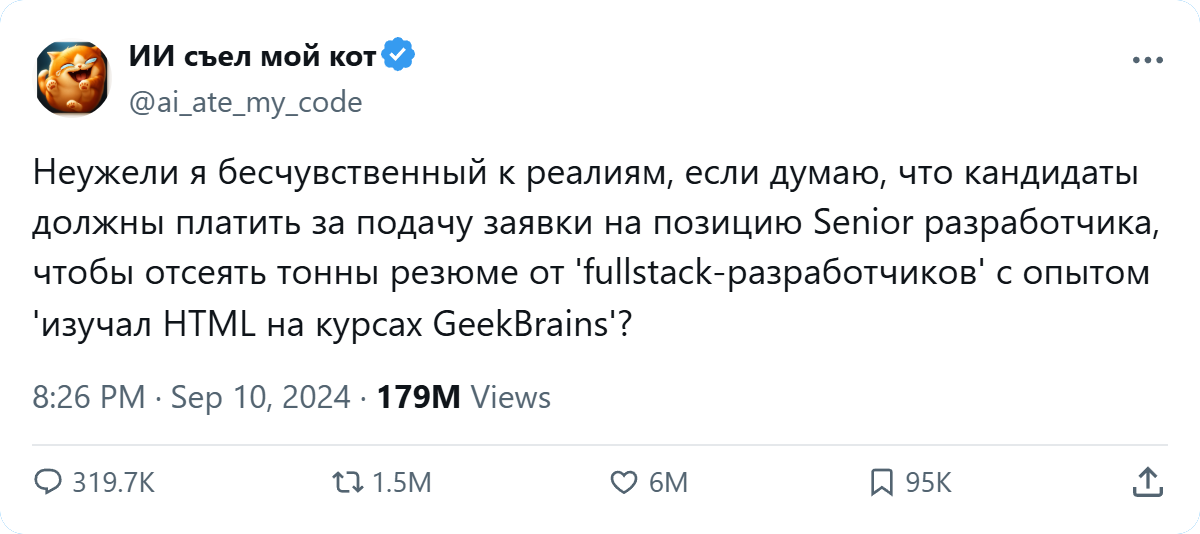Open the laughing orange cat avatar
Image resolution: width=1200 pixels, height=534 pixels.
72,77
